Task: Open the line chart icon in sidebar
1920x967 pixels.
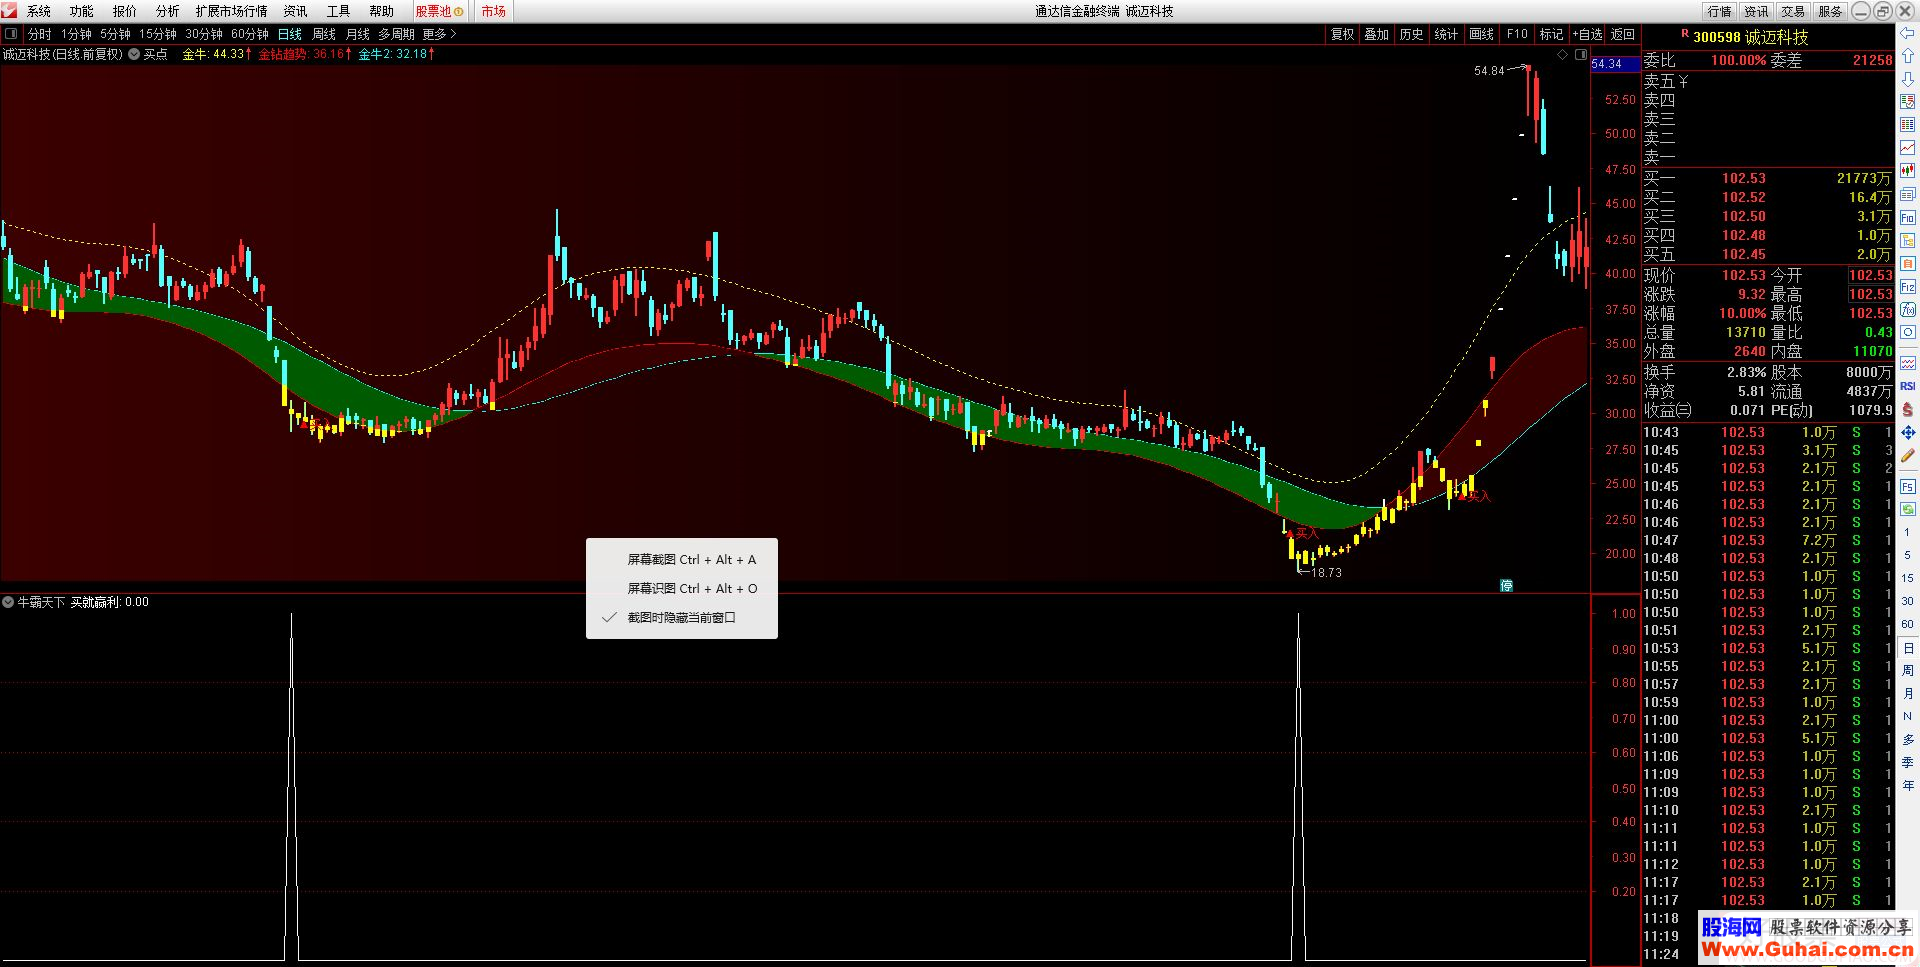Action: pyautogui.click(x=1908, y=148)
